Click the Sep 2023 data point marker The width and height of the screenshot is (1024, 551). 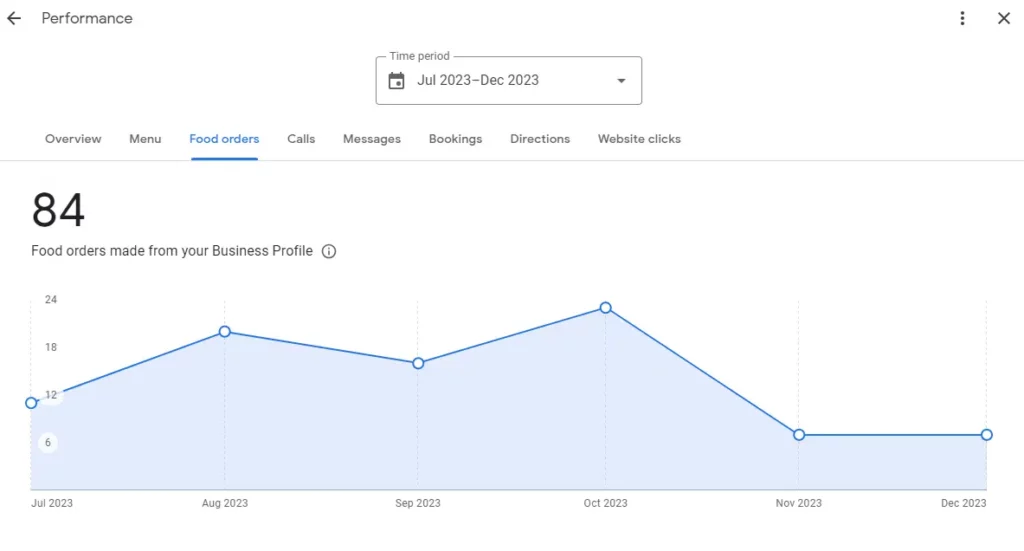point(418,363)
